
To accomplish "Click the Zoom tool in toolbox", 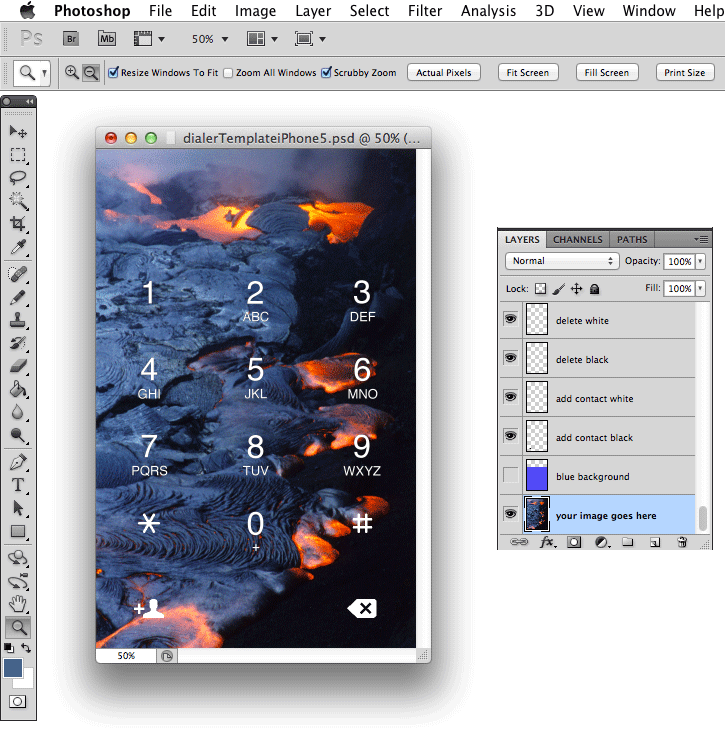I will tap(18, 627).
